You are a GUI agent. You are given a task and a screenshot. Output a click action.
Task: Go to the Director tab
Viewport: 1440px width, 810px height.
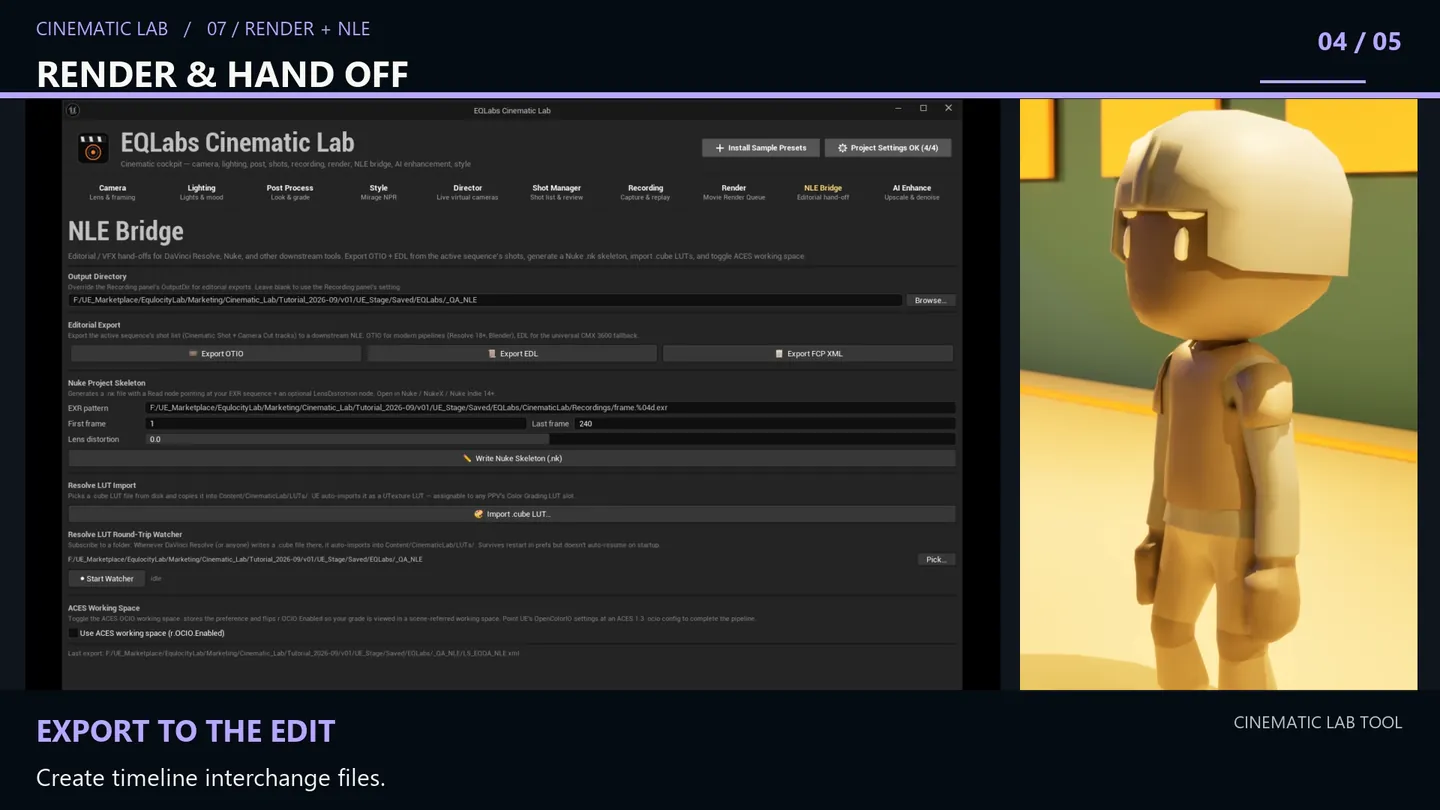(467, 192)
